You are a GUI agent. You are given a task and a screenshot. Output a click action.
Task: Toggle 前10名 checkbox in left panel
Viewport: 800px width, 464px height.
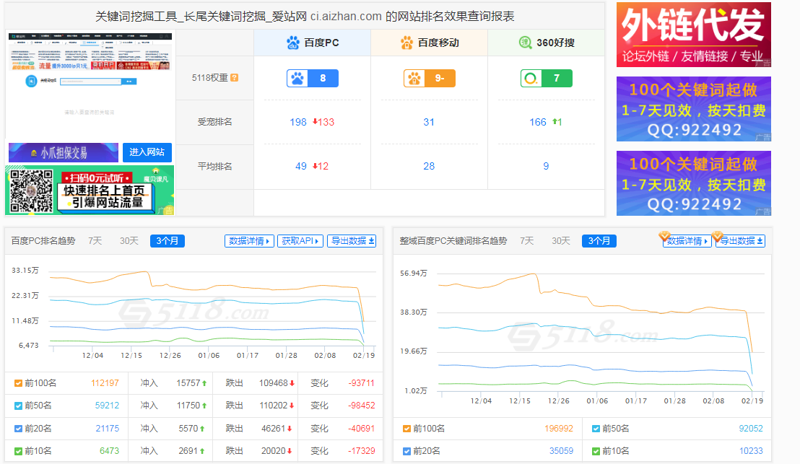[18, 451]
